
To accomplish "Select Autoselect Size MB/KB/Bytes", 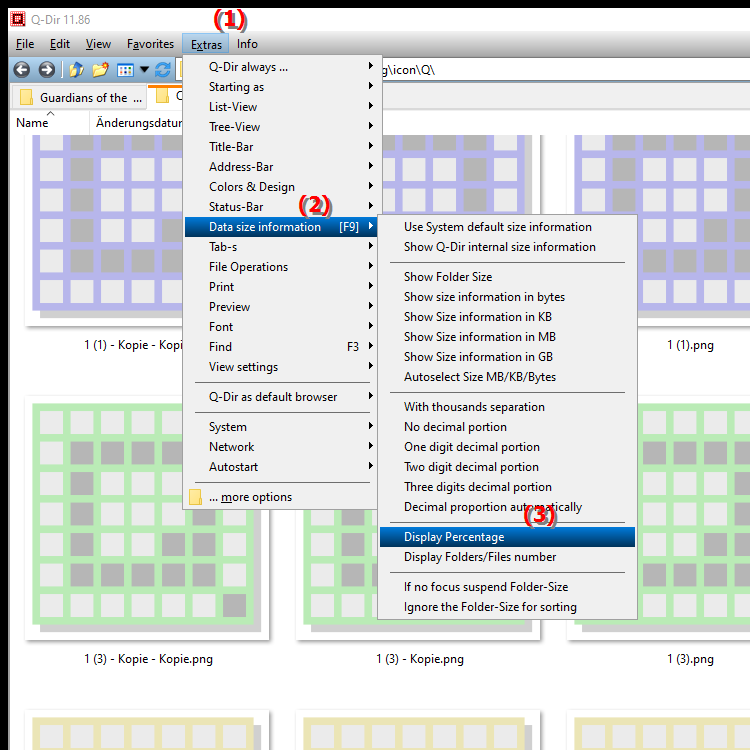I will tap(507, 377).
